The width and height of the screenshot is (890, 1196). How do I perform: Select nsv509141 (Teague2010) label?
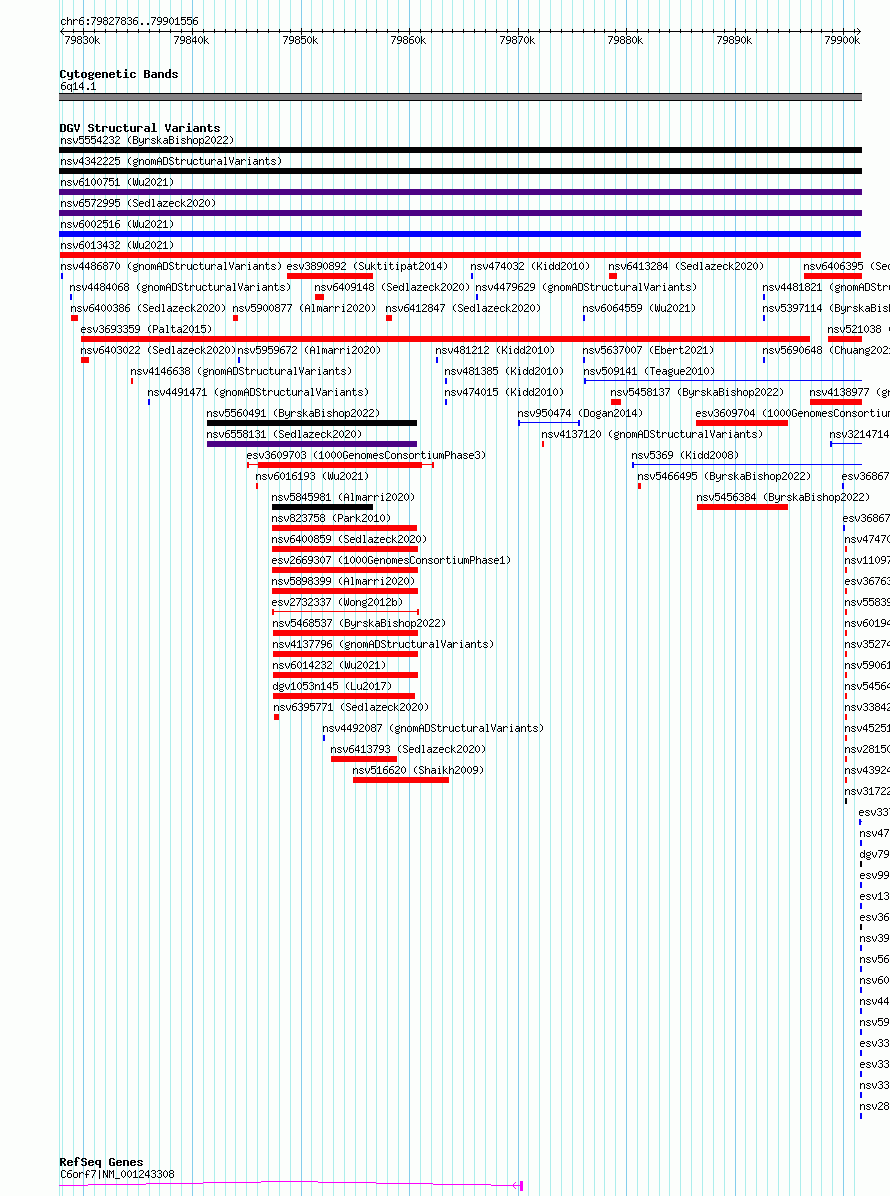(649, 371)
